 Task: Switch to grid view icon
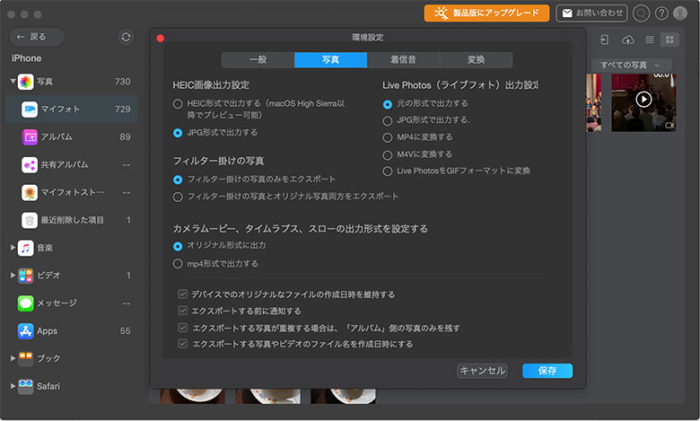[x=670, y=40]
